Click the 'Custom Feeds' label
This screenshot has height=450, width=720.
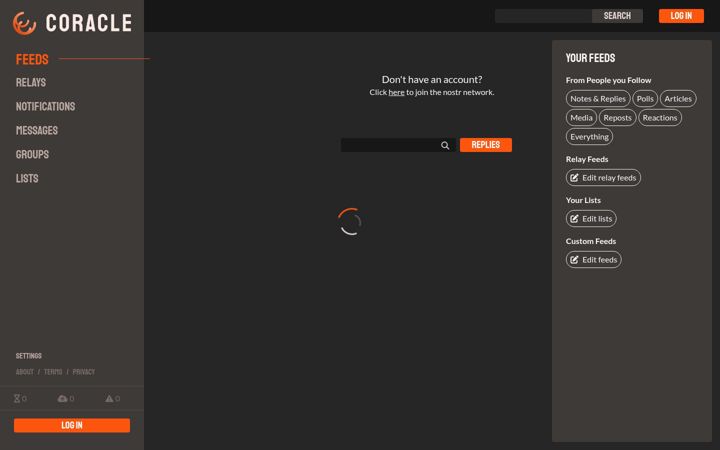click(x=591, y=241)
